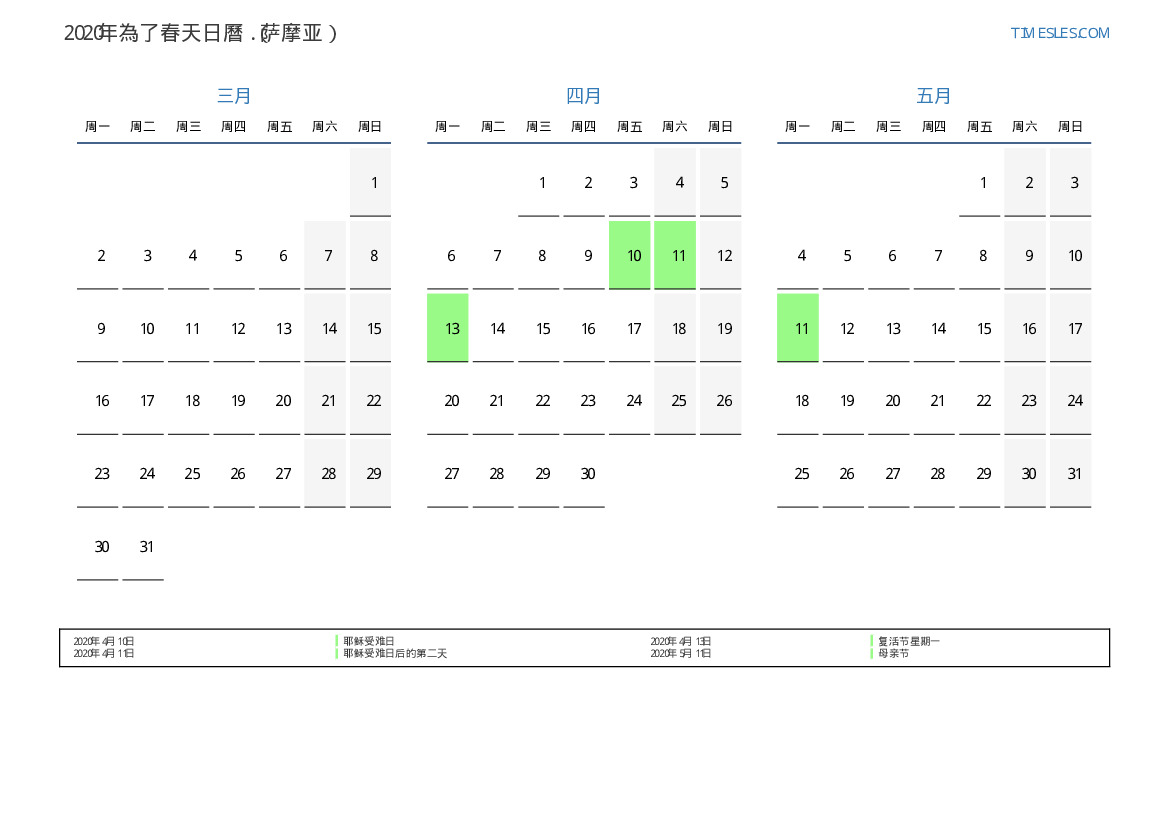The image size is (1169, 827).
Task: Select April 30 in the 四月 calendar
Action: coord(584,474)
